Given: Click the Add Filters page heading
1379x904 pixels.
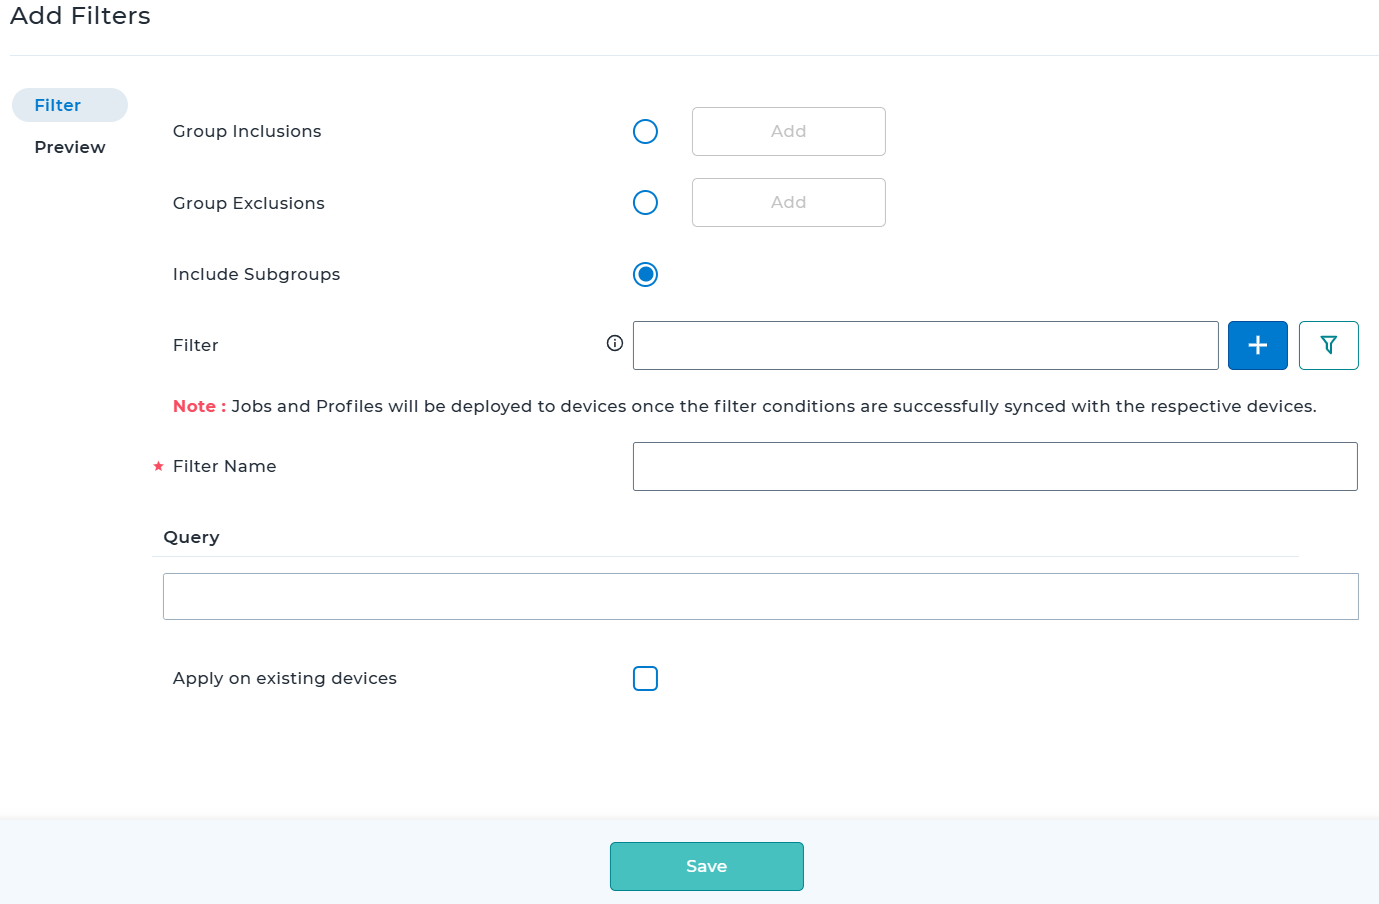Looking at the screenshot, I should (80, 16).
